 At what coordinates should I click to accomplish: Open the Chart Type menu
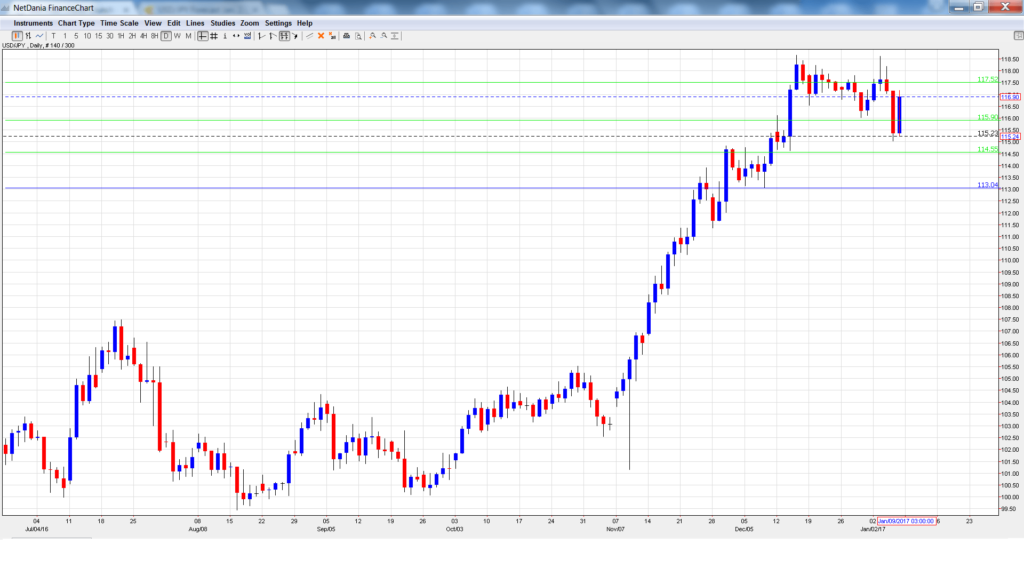75,22
